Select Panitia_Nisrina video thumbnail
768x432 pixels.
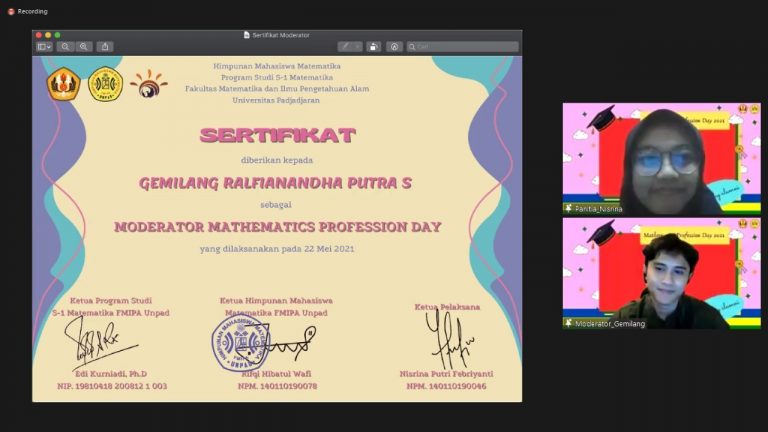[661, 158]
